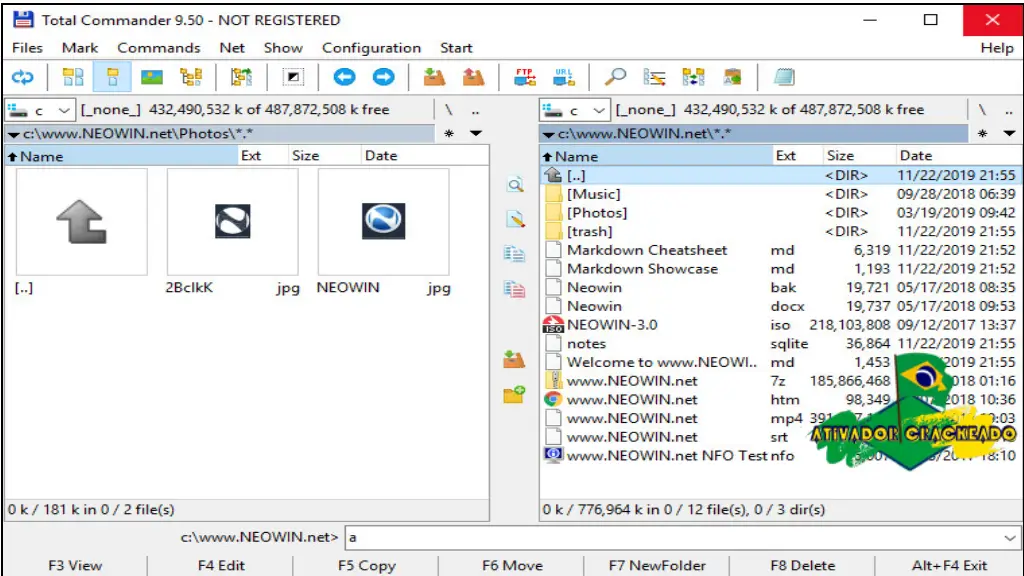Expand the command line history dropdown
Image resolution: width=1024 pixels, height=576 pixels.
[1010, 538]
